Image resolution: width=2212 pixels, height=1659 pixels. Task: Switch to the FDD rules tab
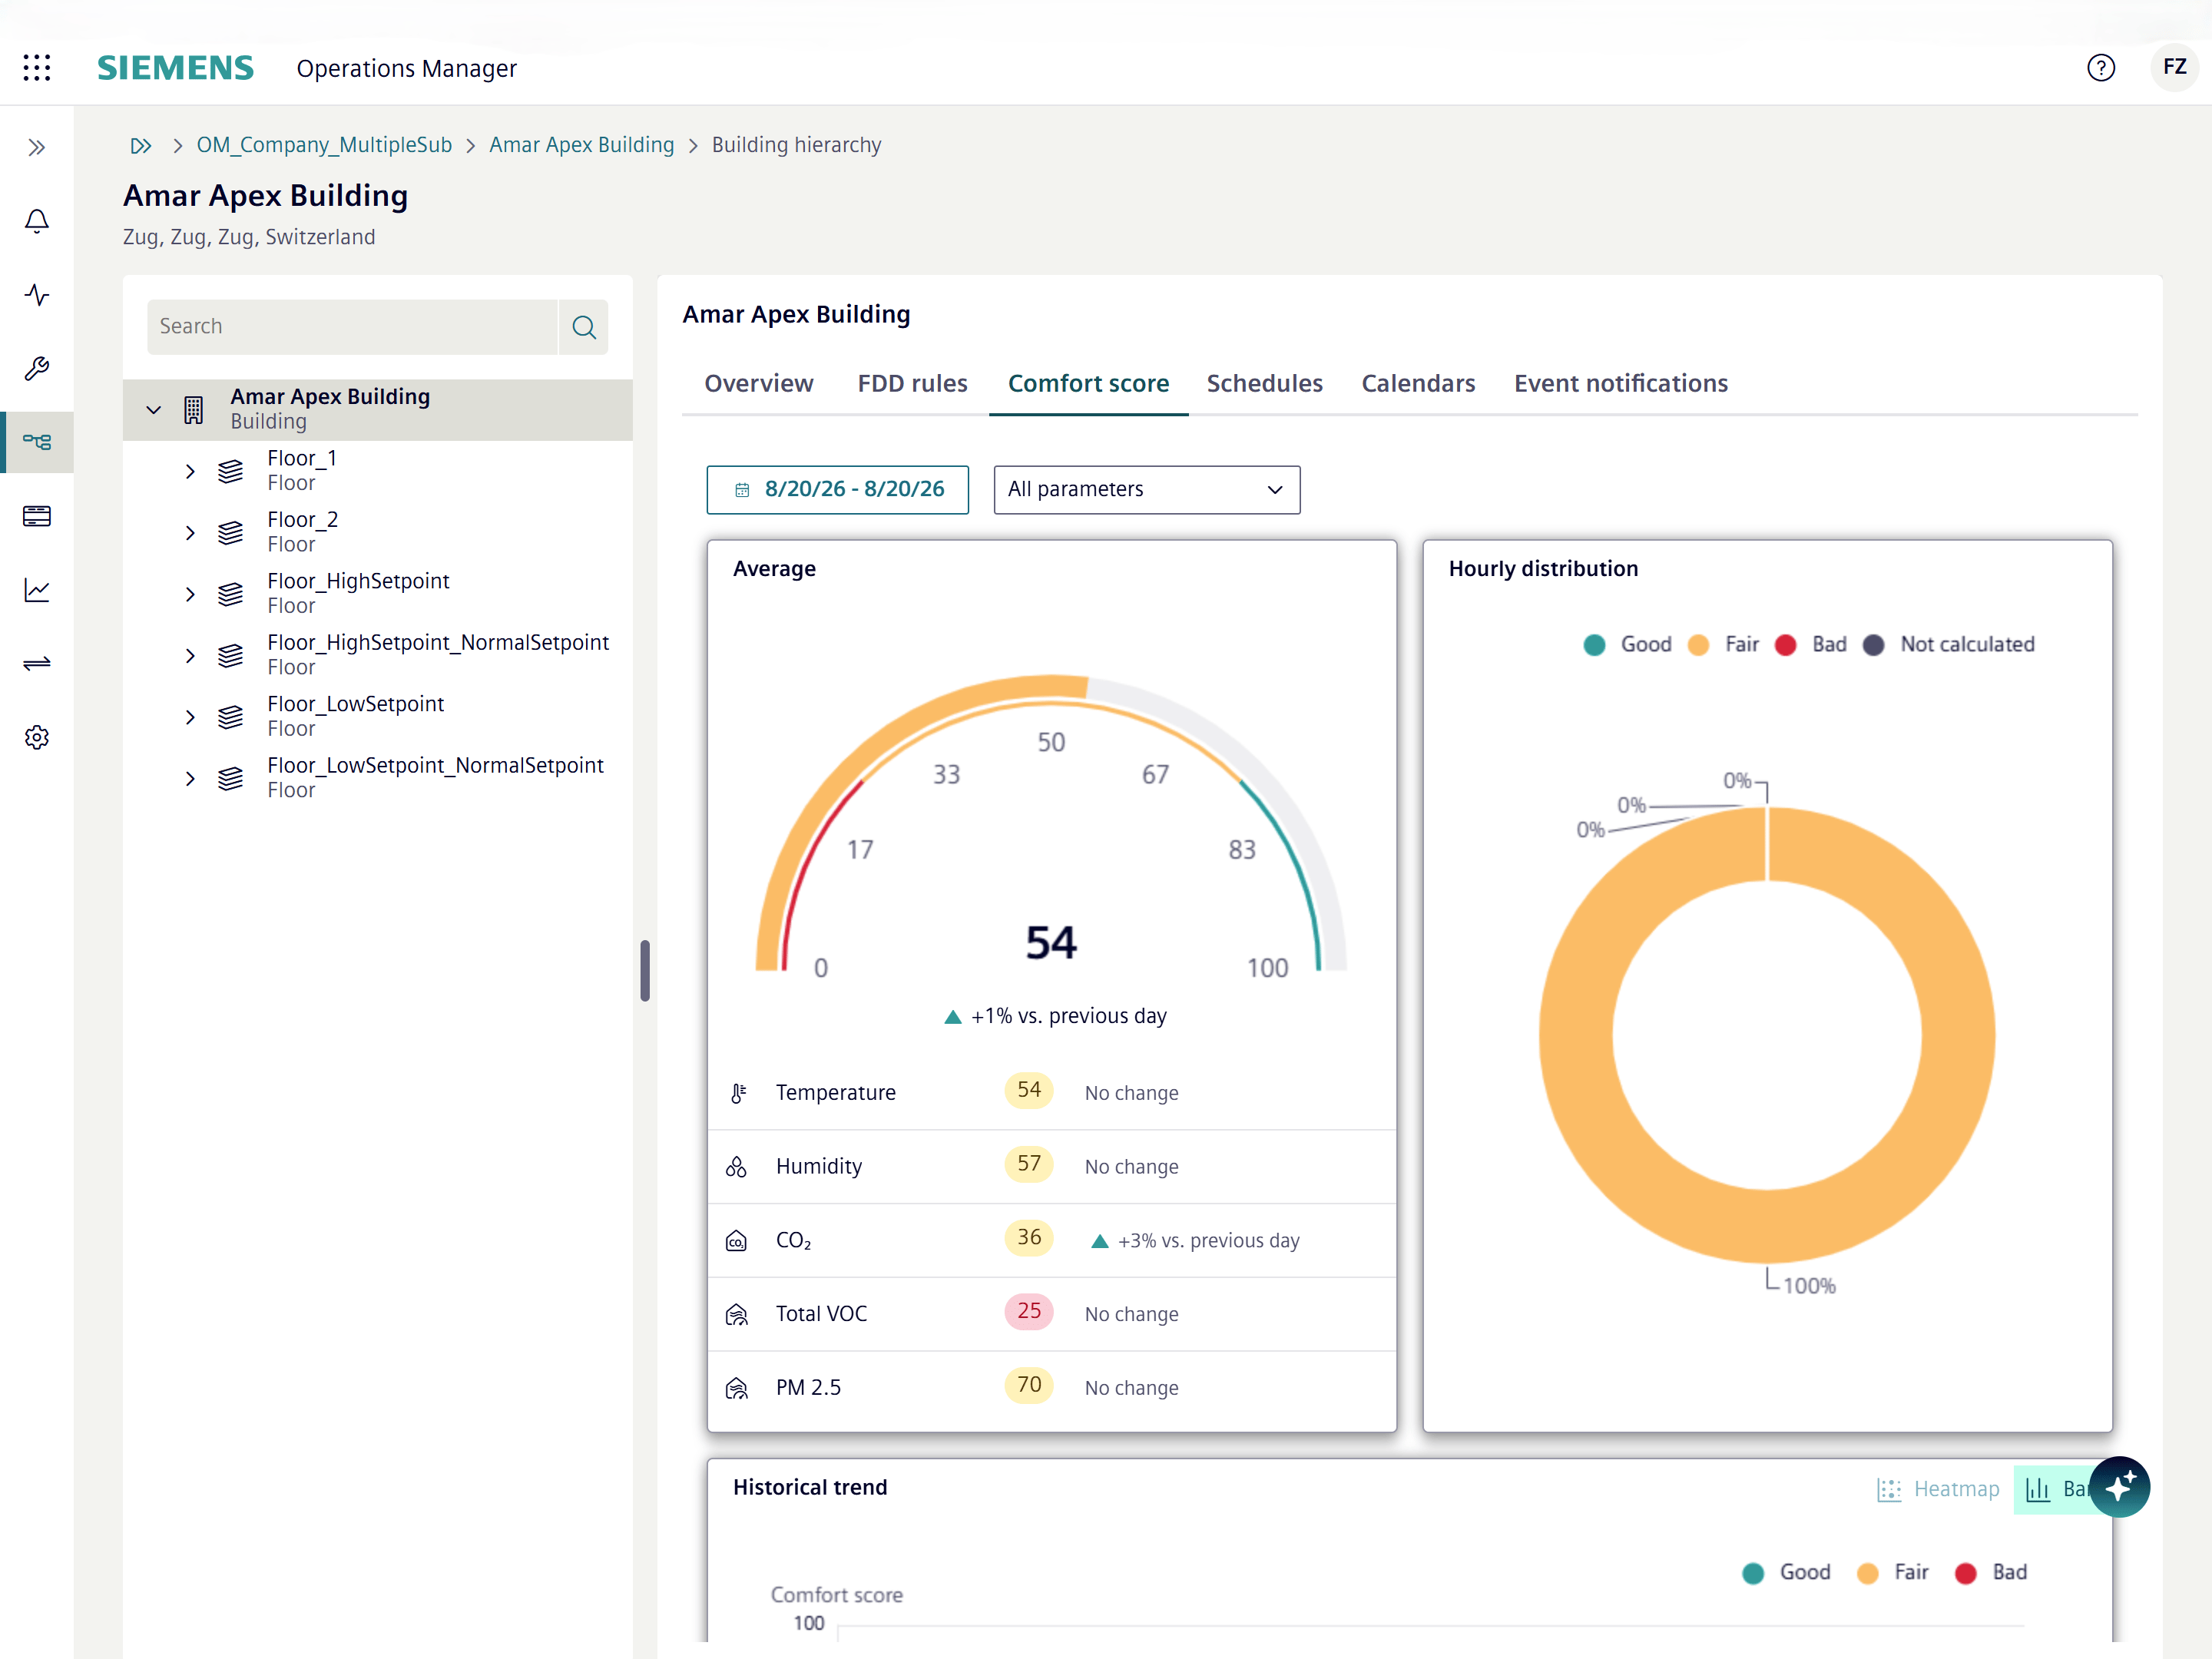(x=912, y=383)
